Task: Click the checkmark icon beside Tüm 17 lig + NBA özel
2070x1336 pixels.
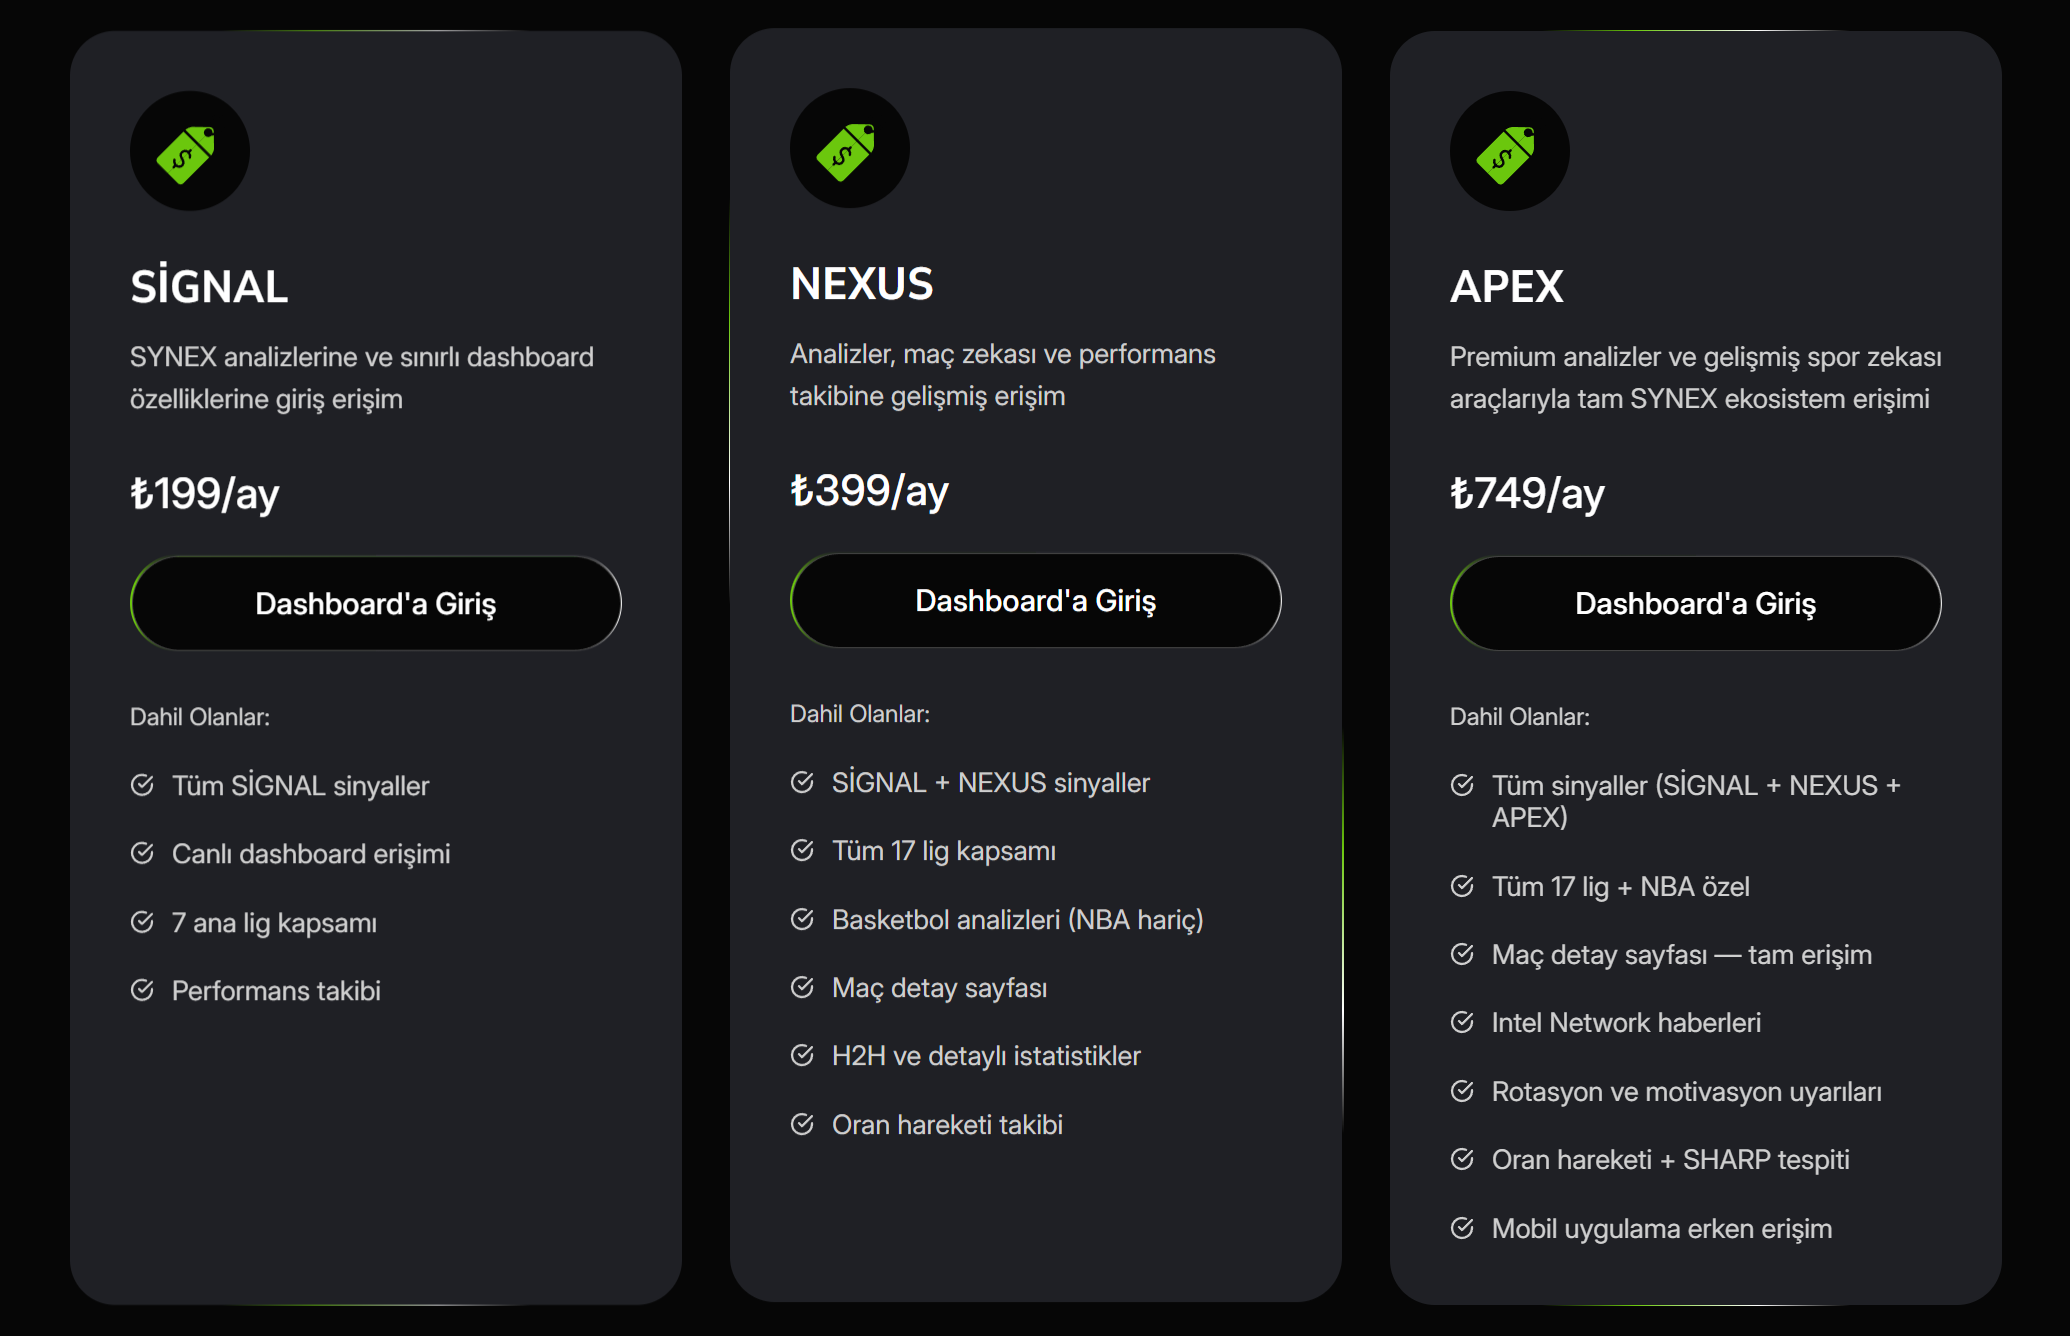Action: [1462, 886]
